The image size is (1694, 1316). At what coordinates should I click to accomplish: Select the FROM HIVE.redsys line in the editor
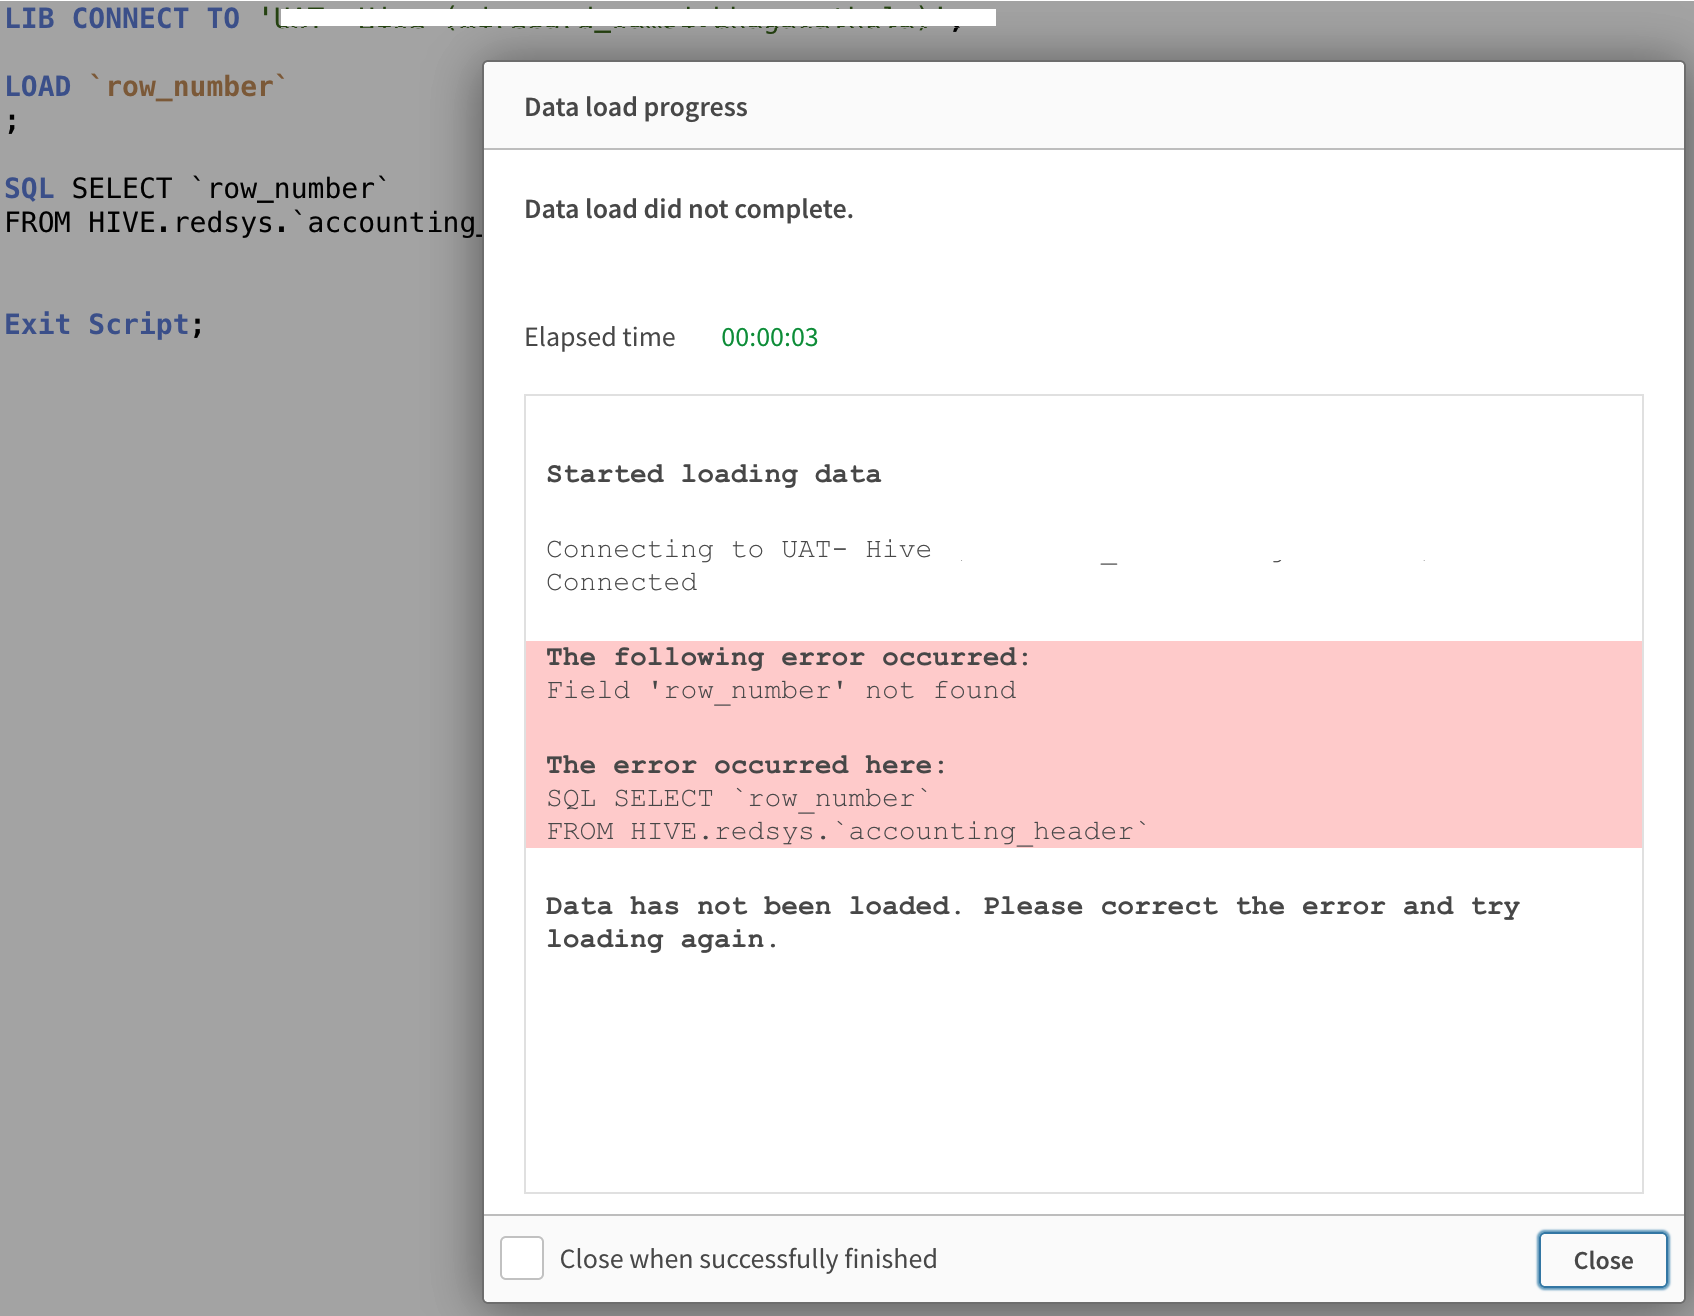[240, 221]
